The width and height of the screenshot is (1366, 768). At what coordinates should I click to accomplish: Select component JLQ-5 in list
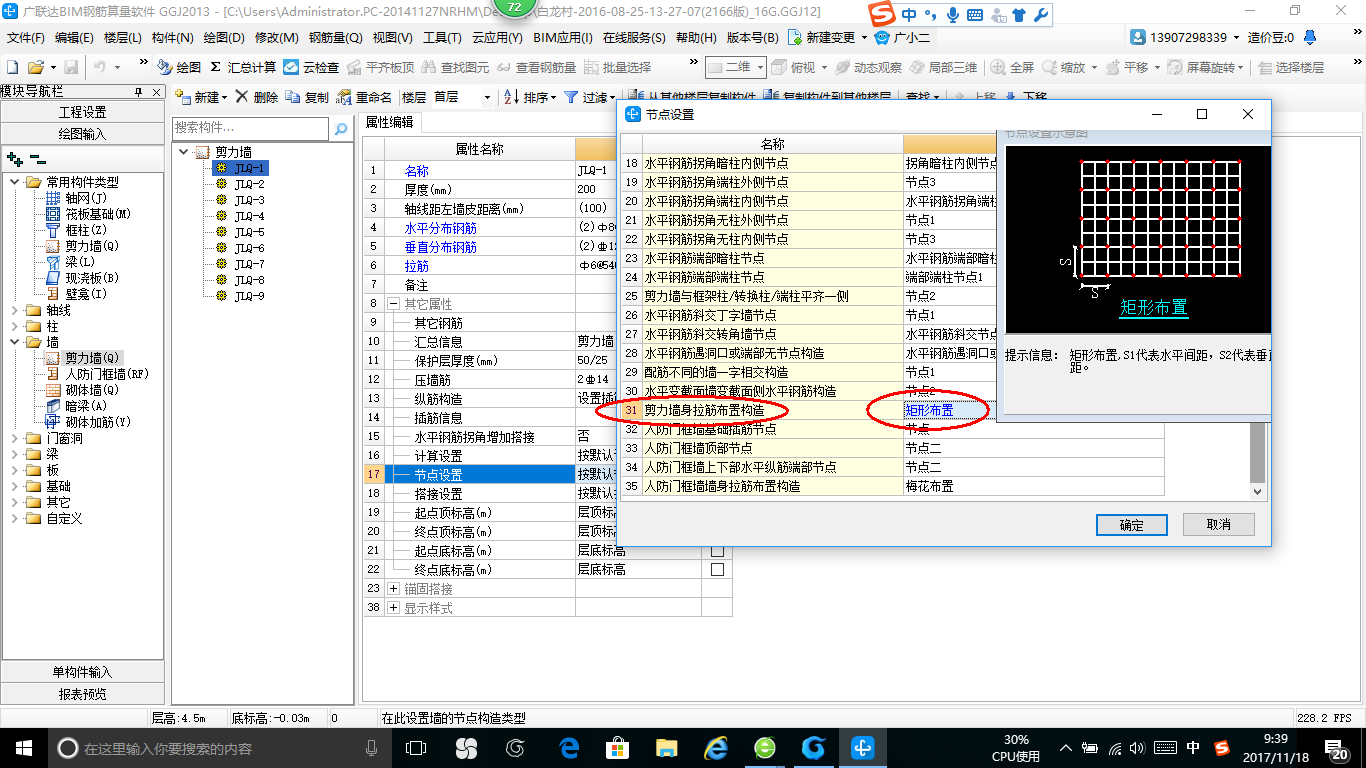pyautogui.click(x=249, y=232)
